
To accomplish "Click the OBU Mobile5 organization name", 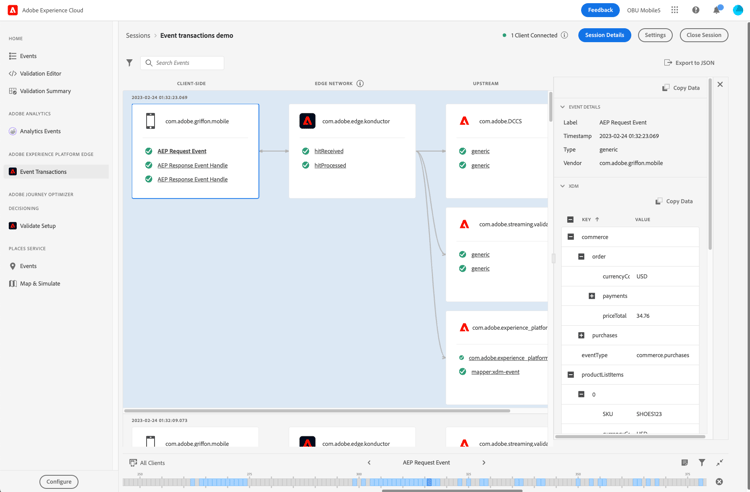I will click(x=643, y=10).
